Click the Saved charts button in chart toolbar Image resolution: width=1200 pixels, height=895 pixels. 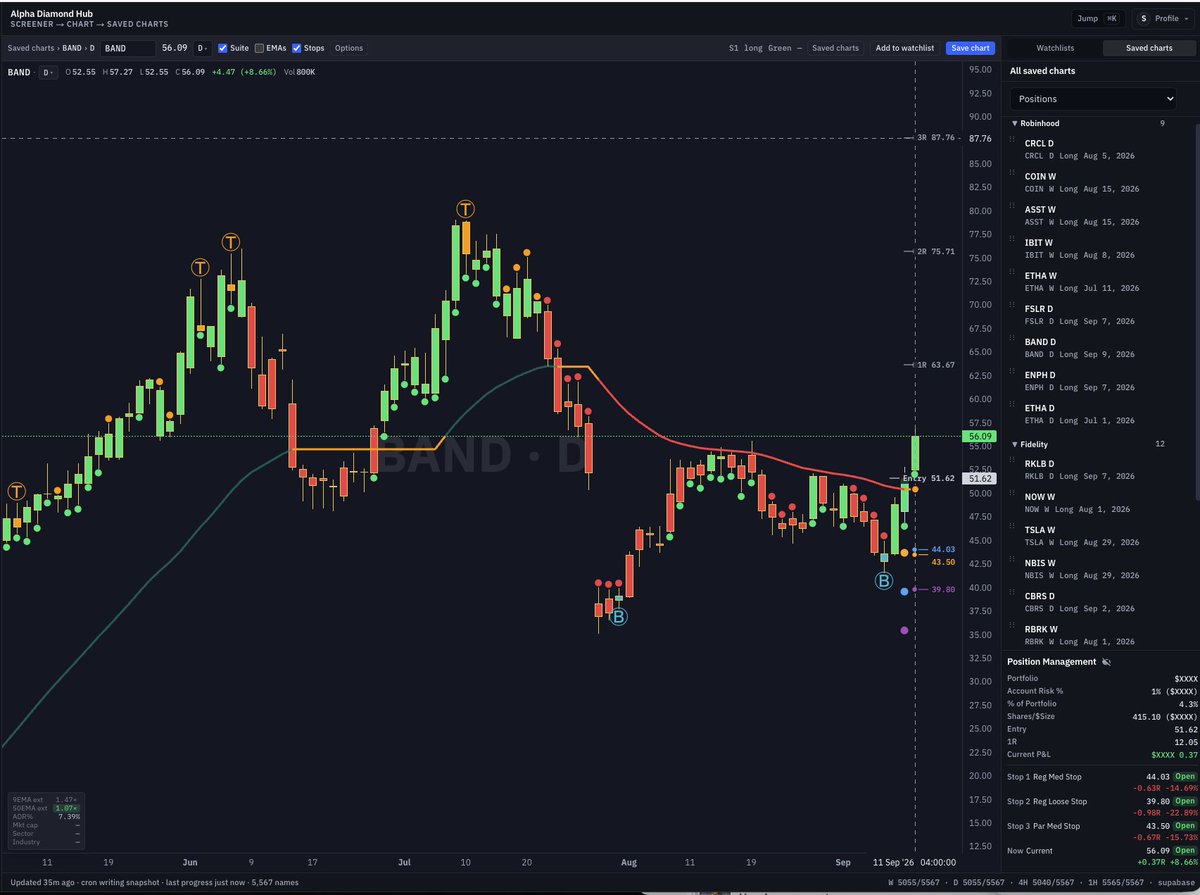835,48
